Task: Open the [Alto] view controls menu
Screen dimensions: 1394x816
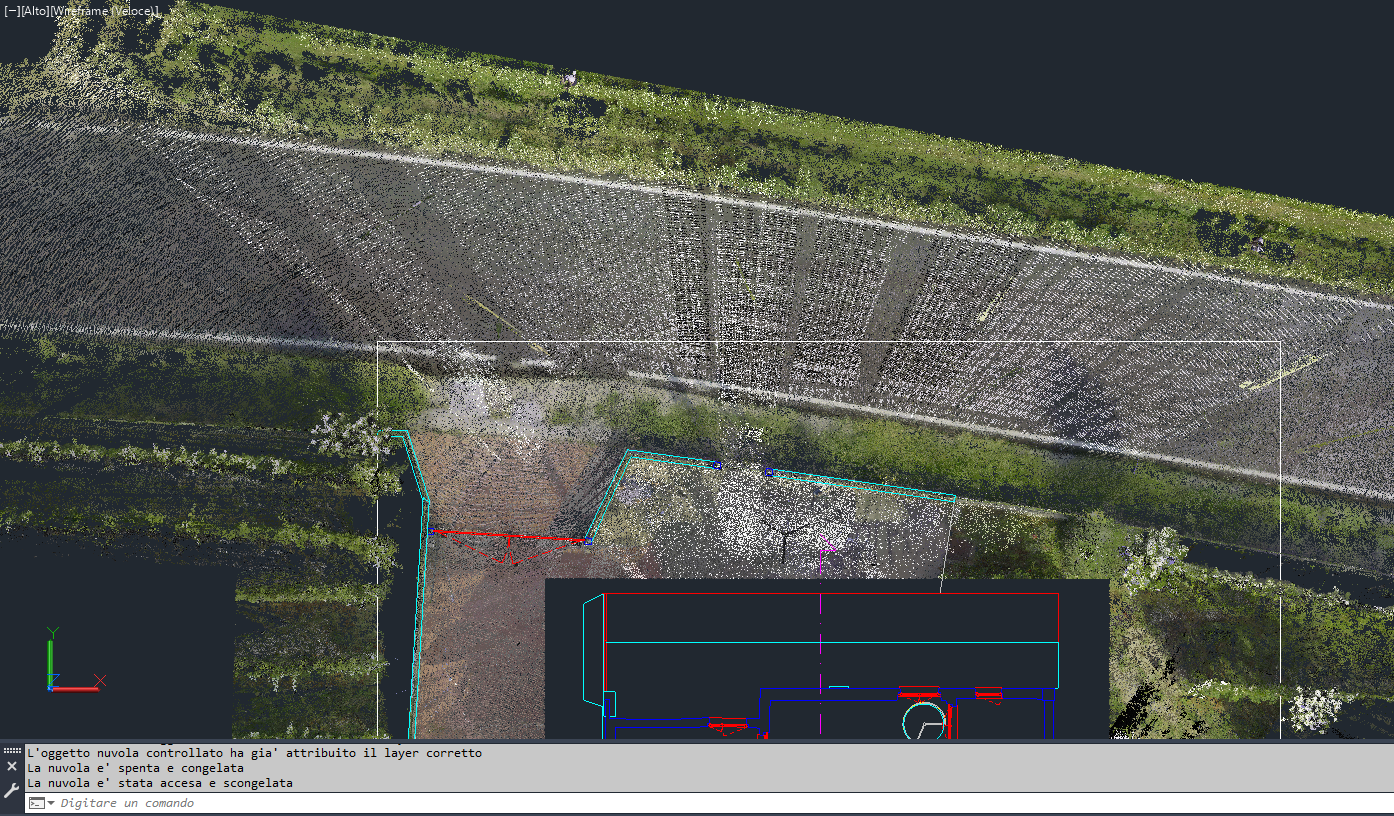Action: click(34, 10)
